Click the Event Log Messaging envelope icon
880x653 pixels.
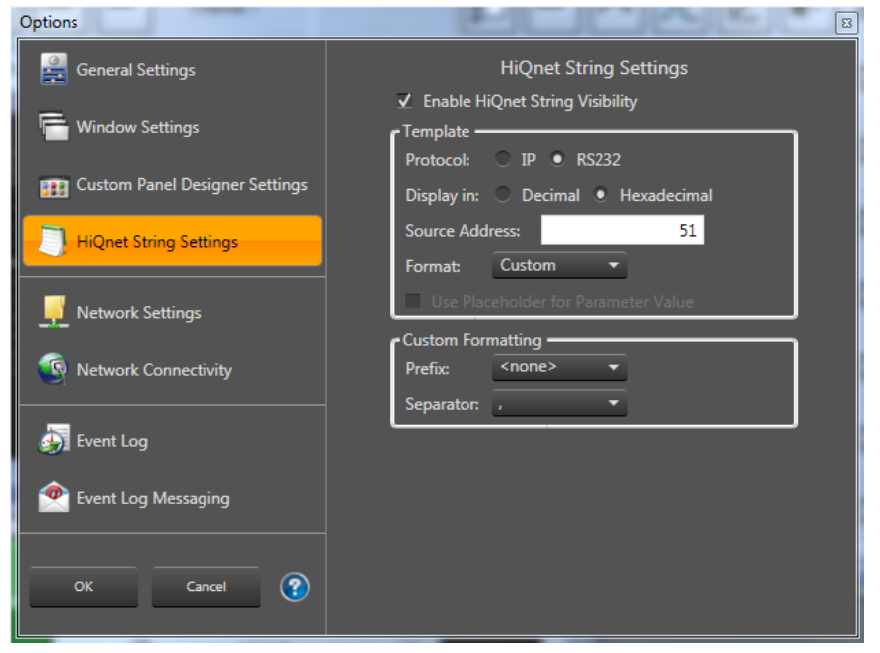pos(53,498)
